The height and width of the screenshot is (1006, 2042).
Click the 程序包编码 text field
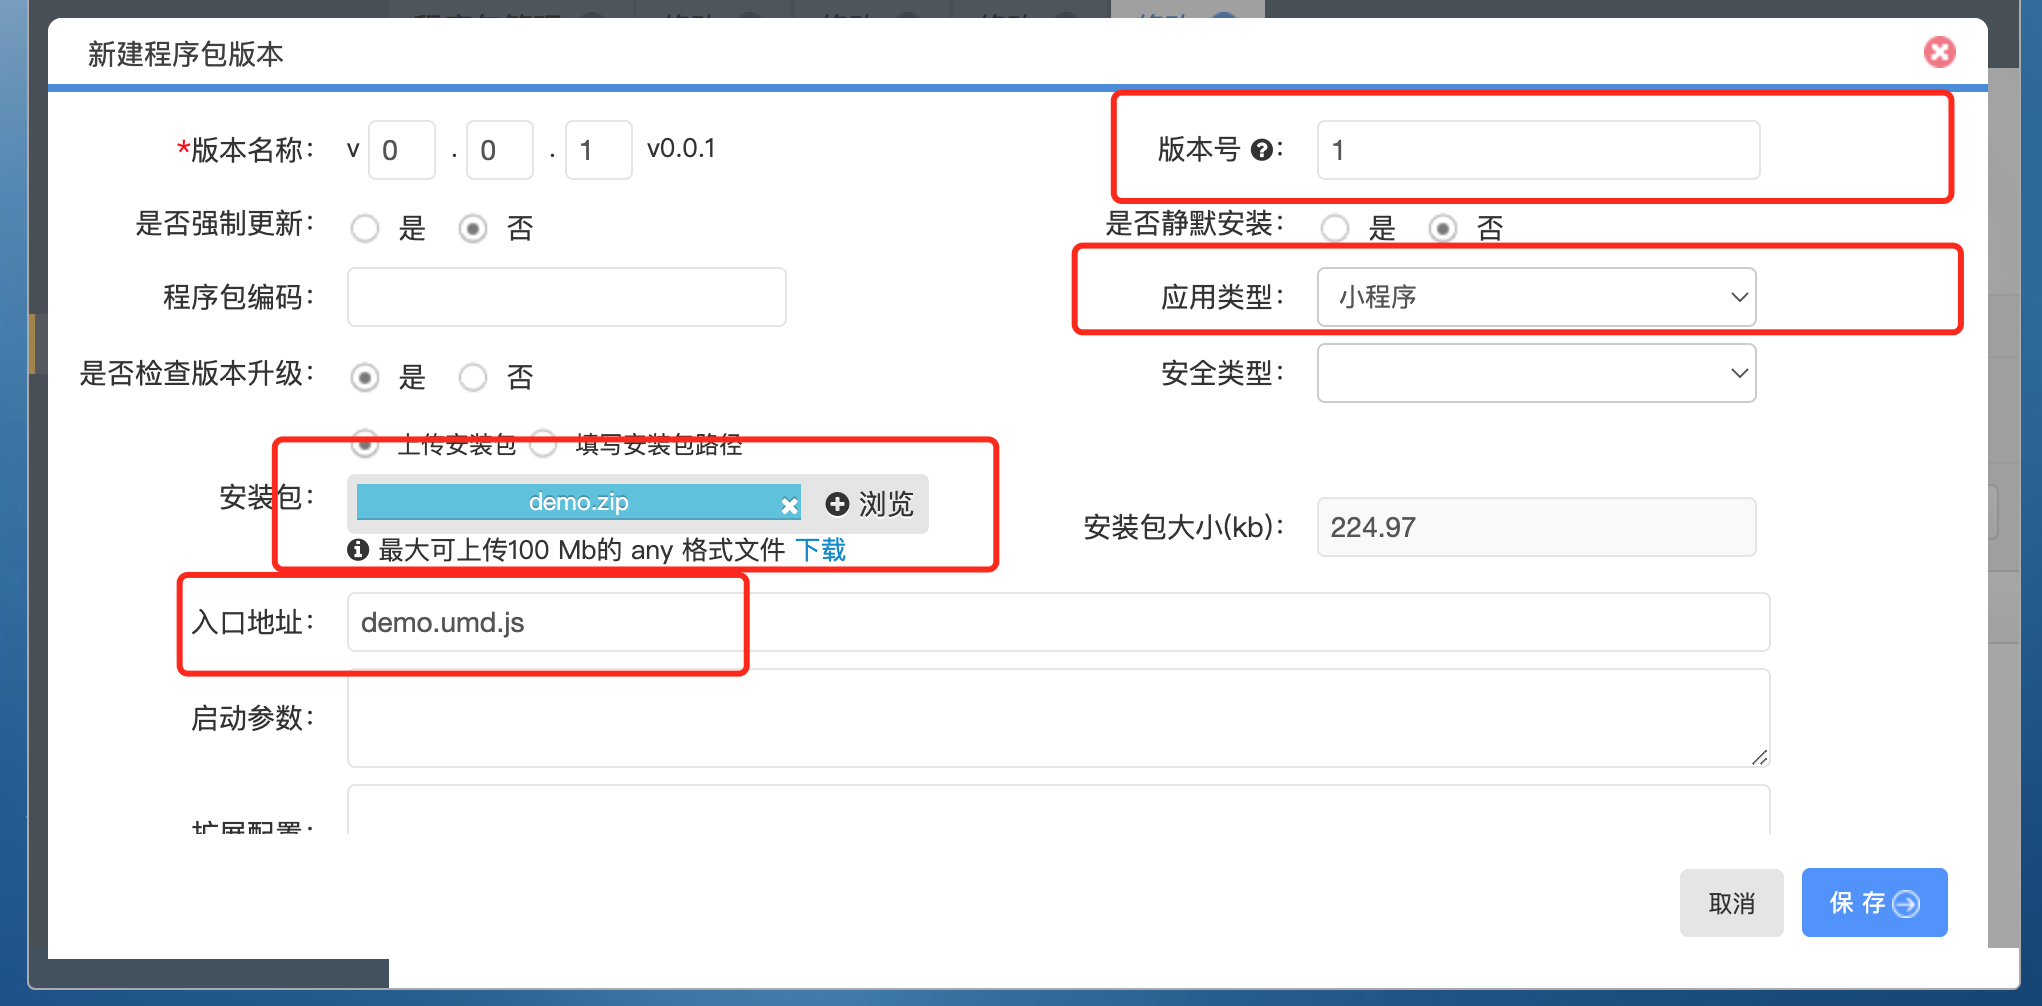(566, 297)
